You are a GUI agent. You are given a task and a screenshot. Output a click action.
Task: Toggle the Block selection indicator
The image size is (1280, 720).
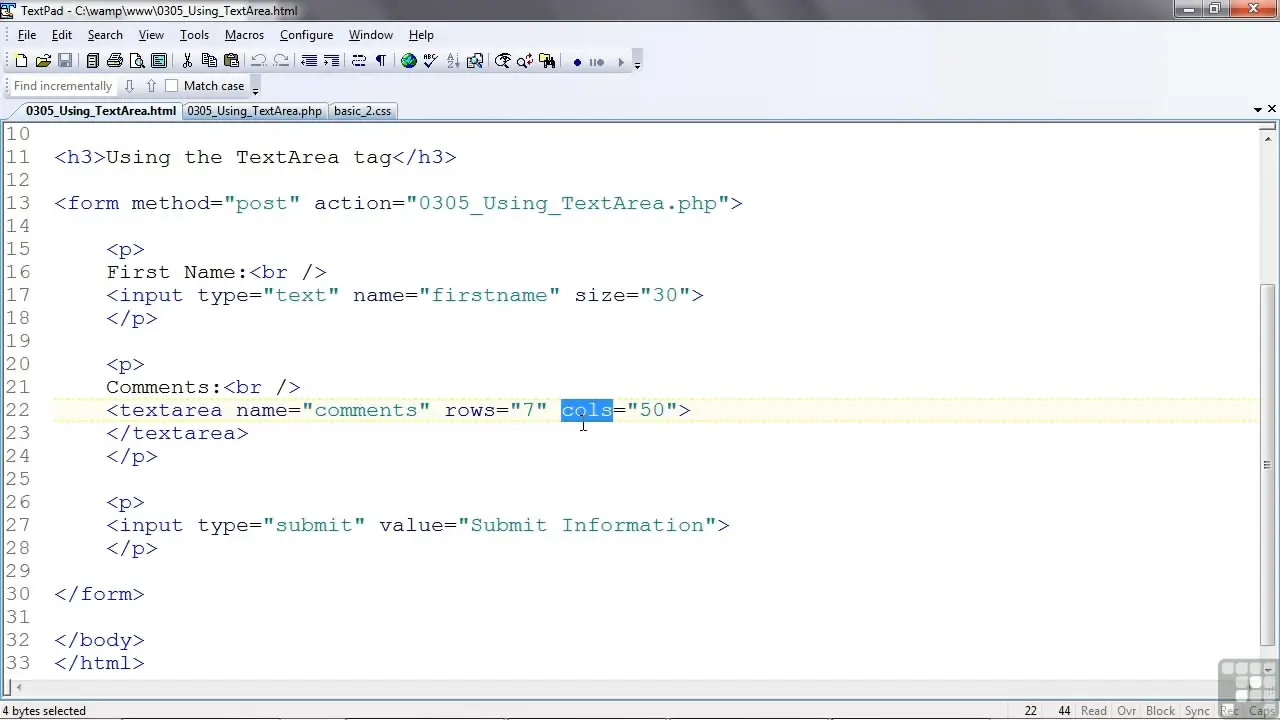pyautogui.click(x=1160, y=711)
